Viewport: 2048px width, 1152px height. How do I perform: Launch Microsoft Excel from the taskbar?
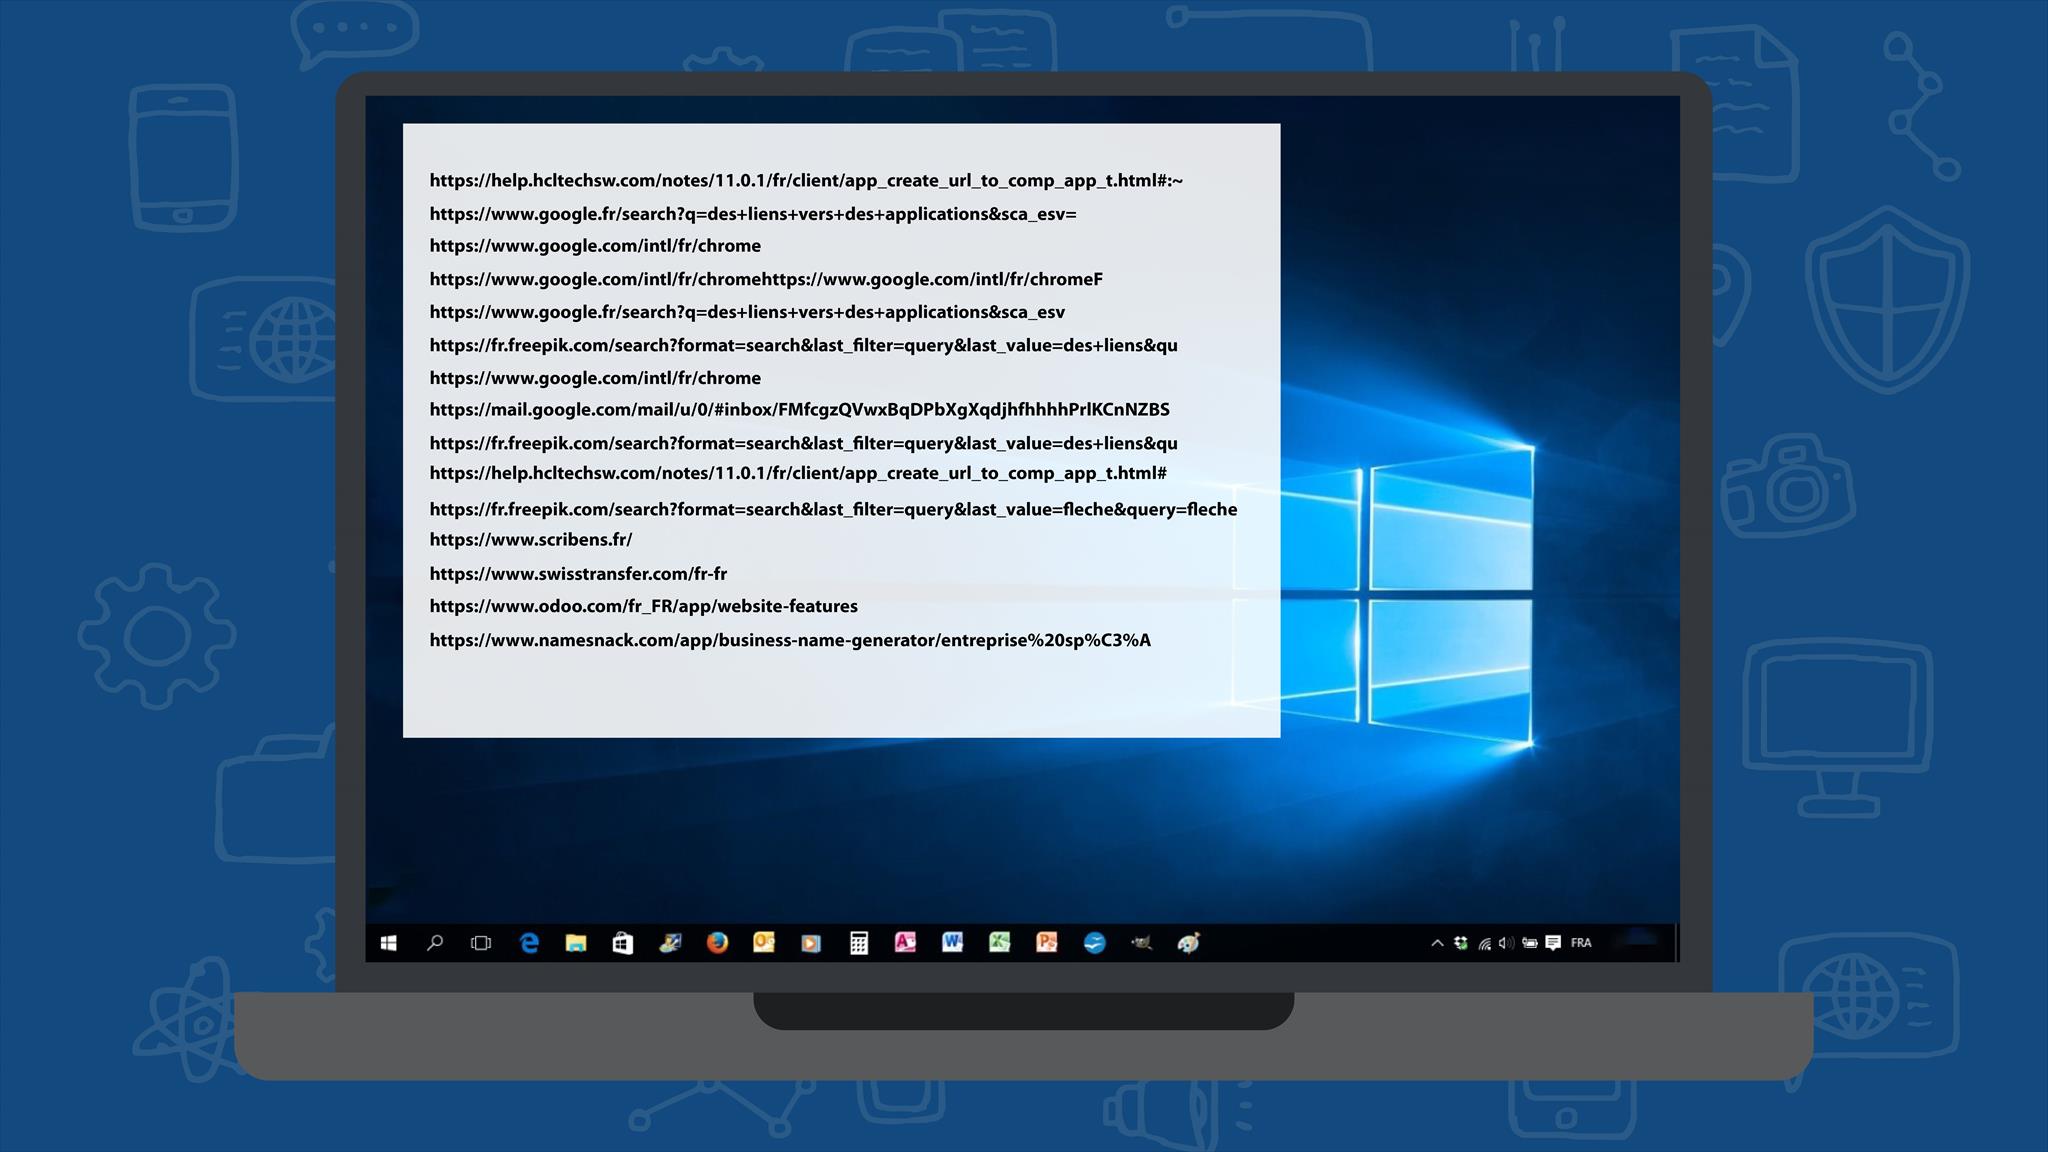[x=999, y=943]
